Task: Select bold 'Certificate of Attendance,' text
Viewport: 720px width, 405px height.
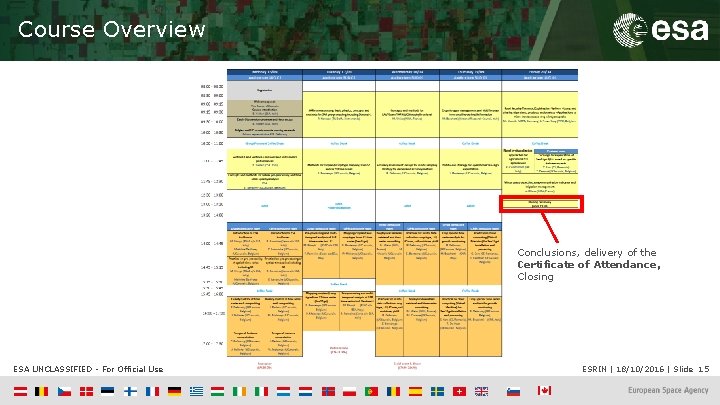Action: pyautogui.click(x=589, y=264)
